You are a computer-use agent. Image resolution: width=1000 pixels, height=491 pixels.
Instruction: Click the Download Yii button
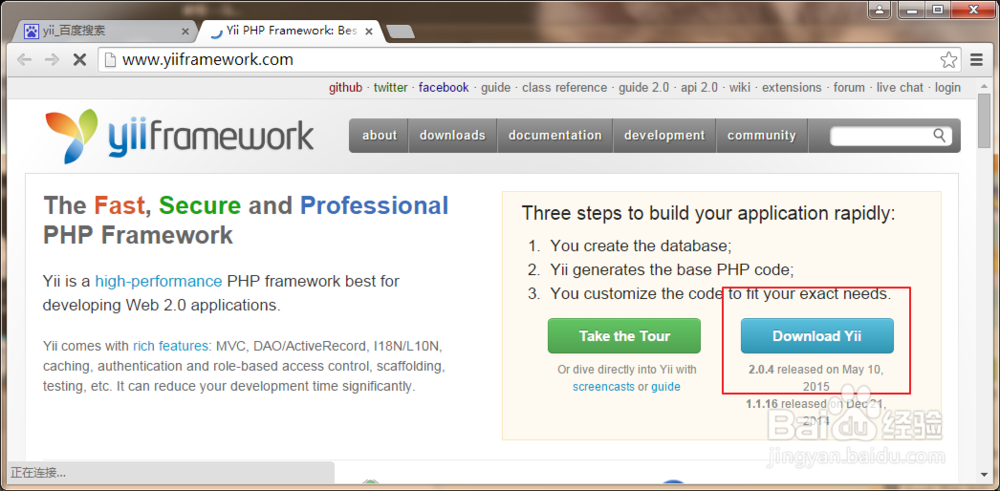pyautogui.click(x=817, y=336)
